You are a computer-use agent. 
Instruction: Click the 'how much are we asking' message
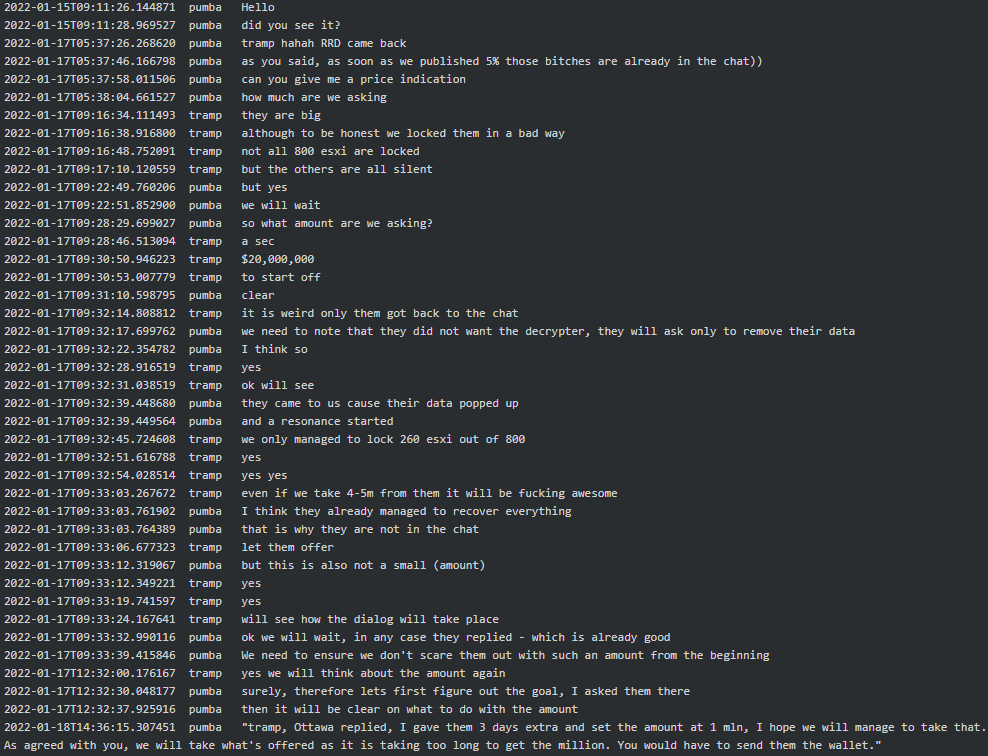pos(314,97)
